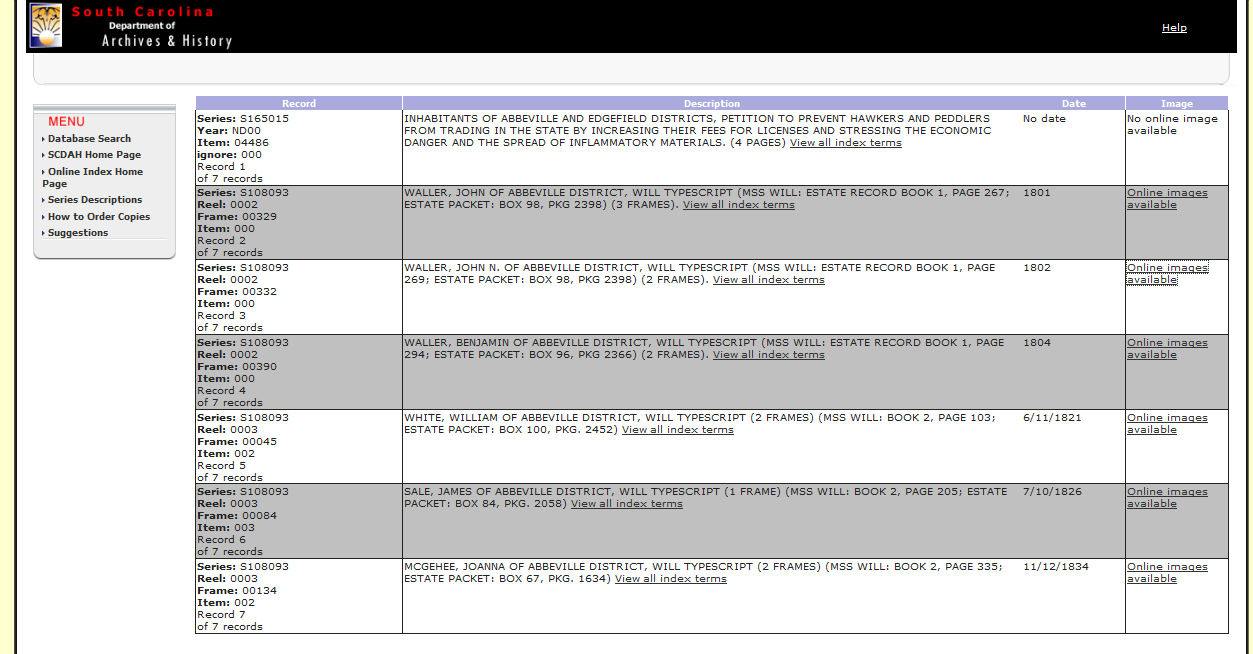Open online images for 6/11/1821 White will
This screenshot has height=654, width=1253.
pyautogui.click(x=1167, y=424)
